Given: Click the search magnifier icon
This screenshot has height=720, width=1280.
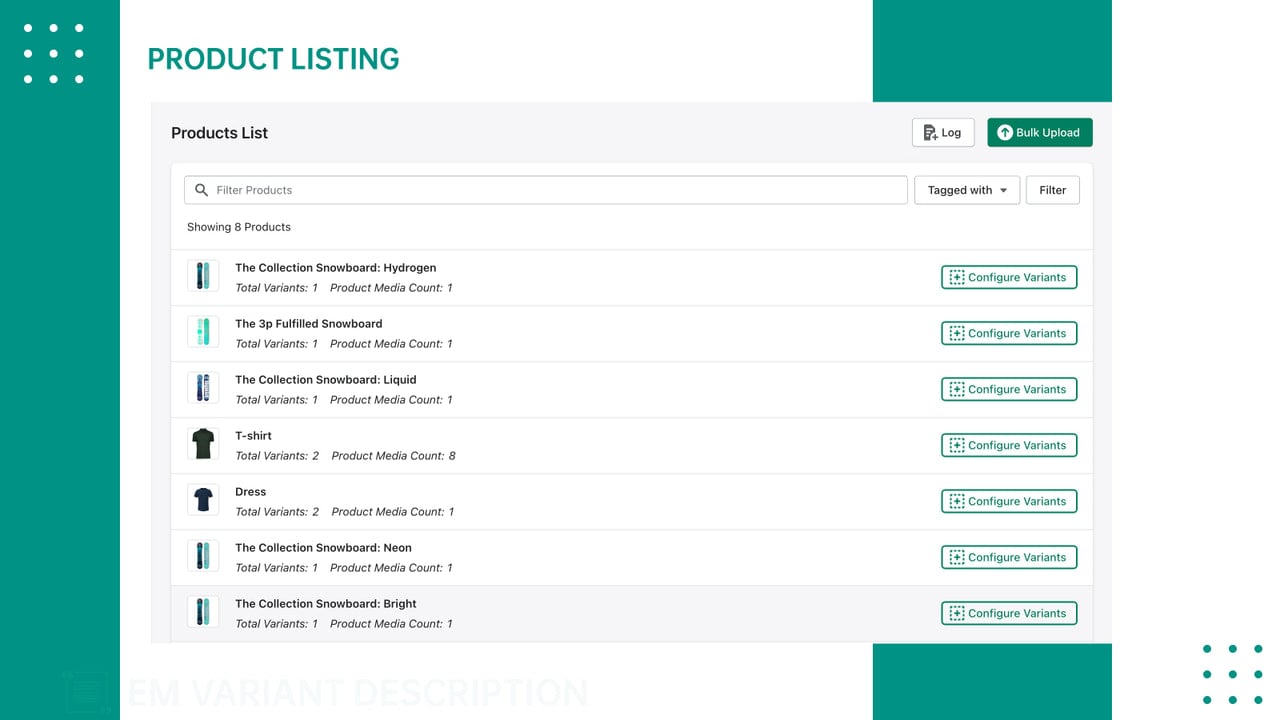Looking at the screenshot, I should click(x=201, y=190).
